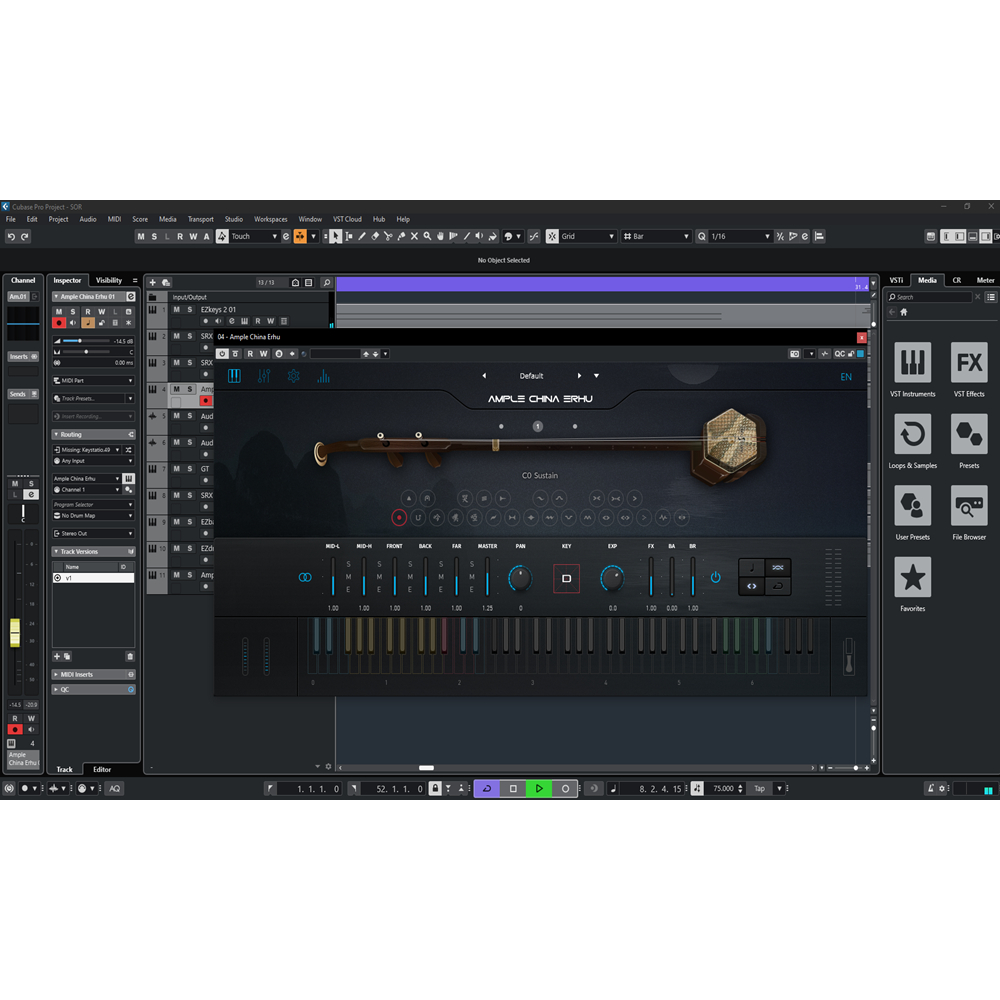Open the Default preset dropdown arrow in plugin

click(596, 376)
